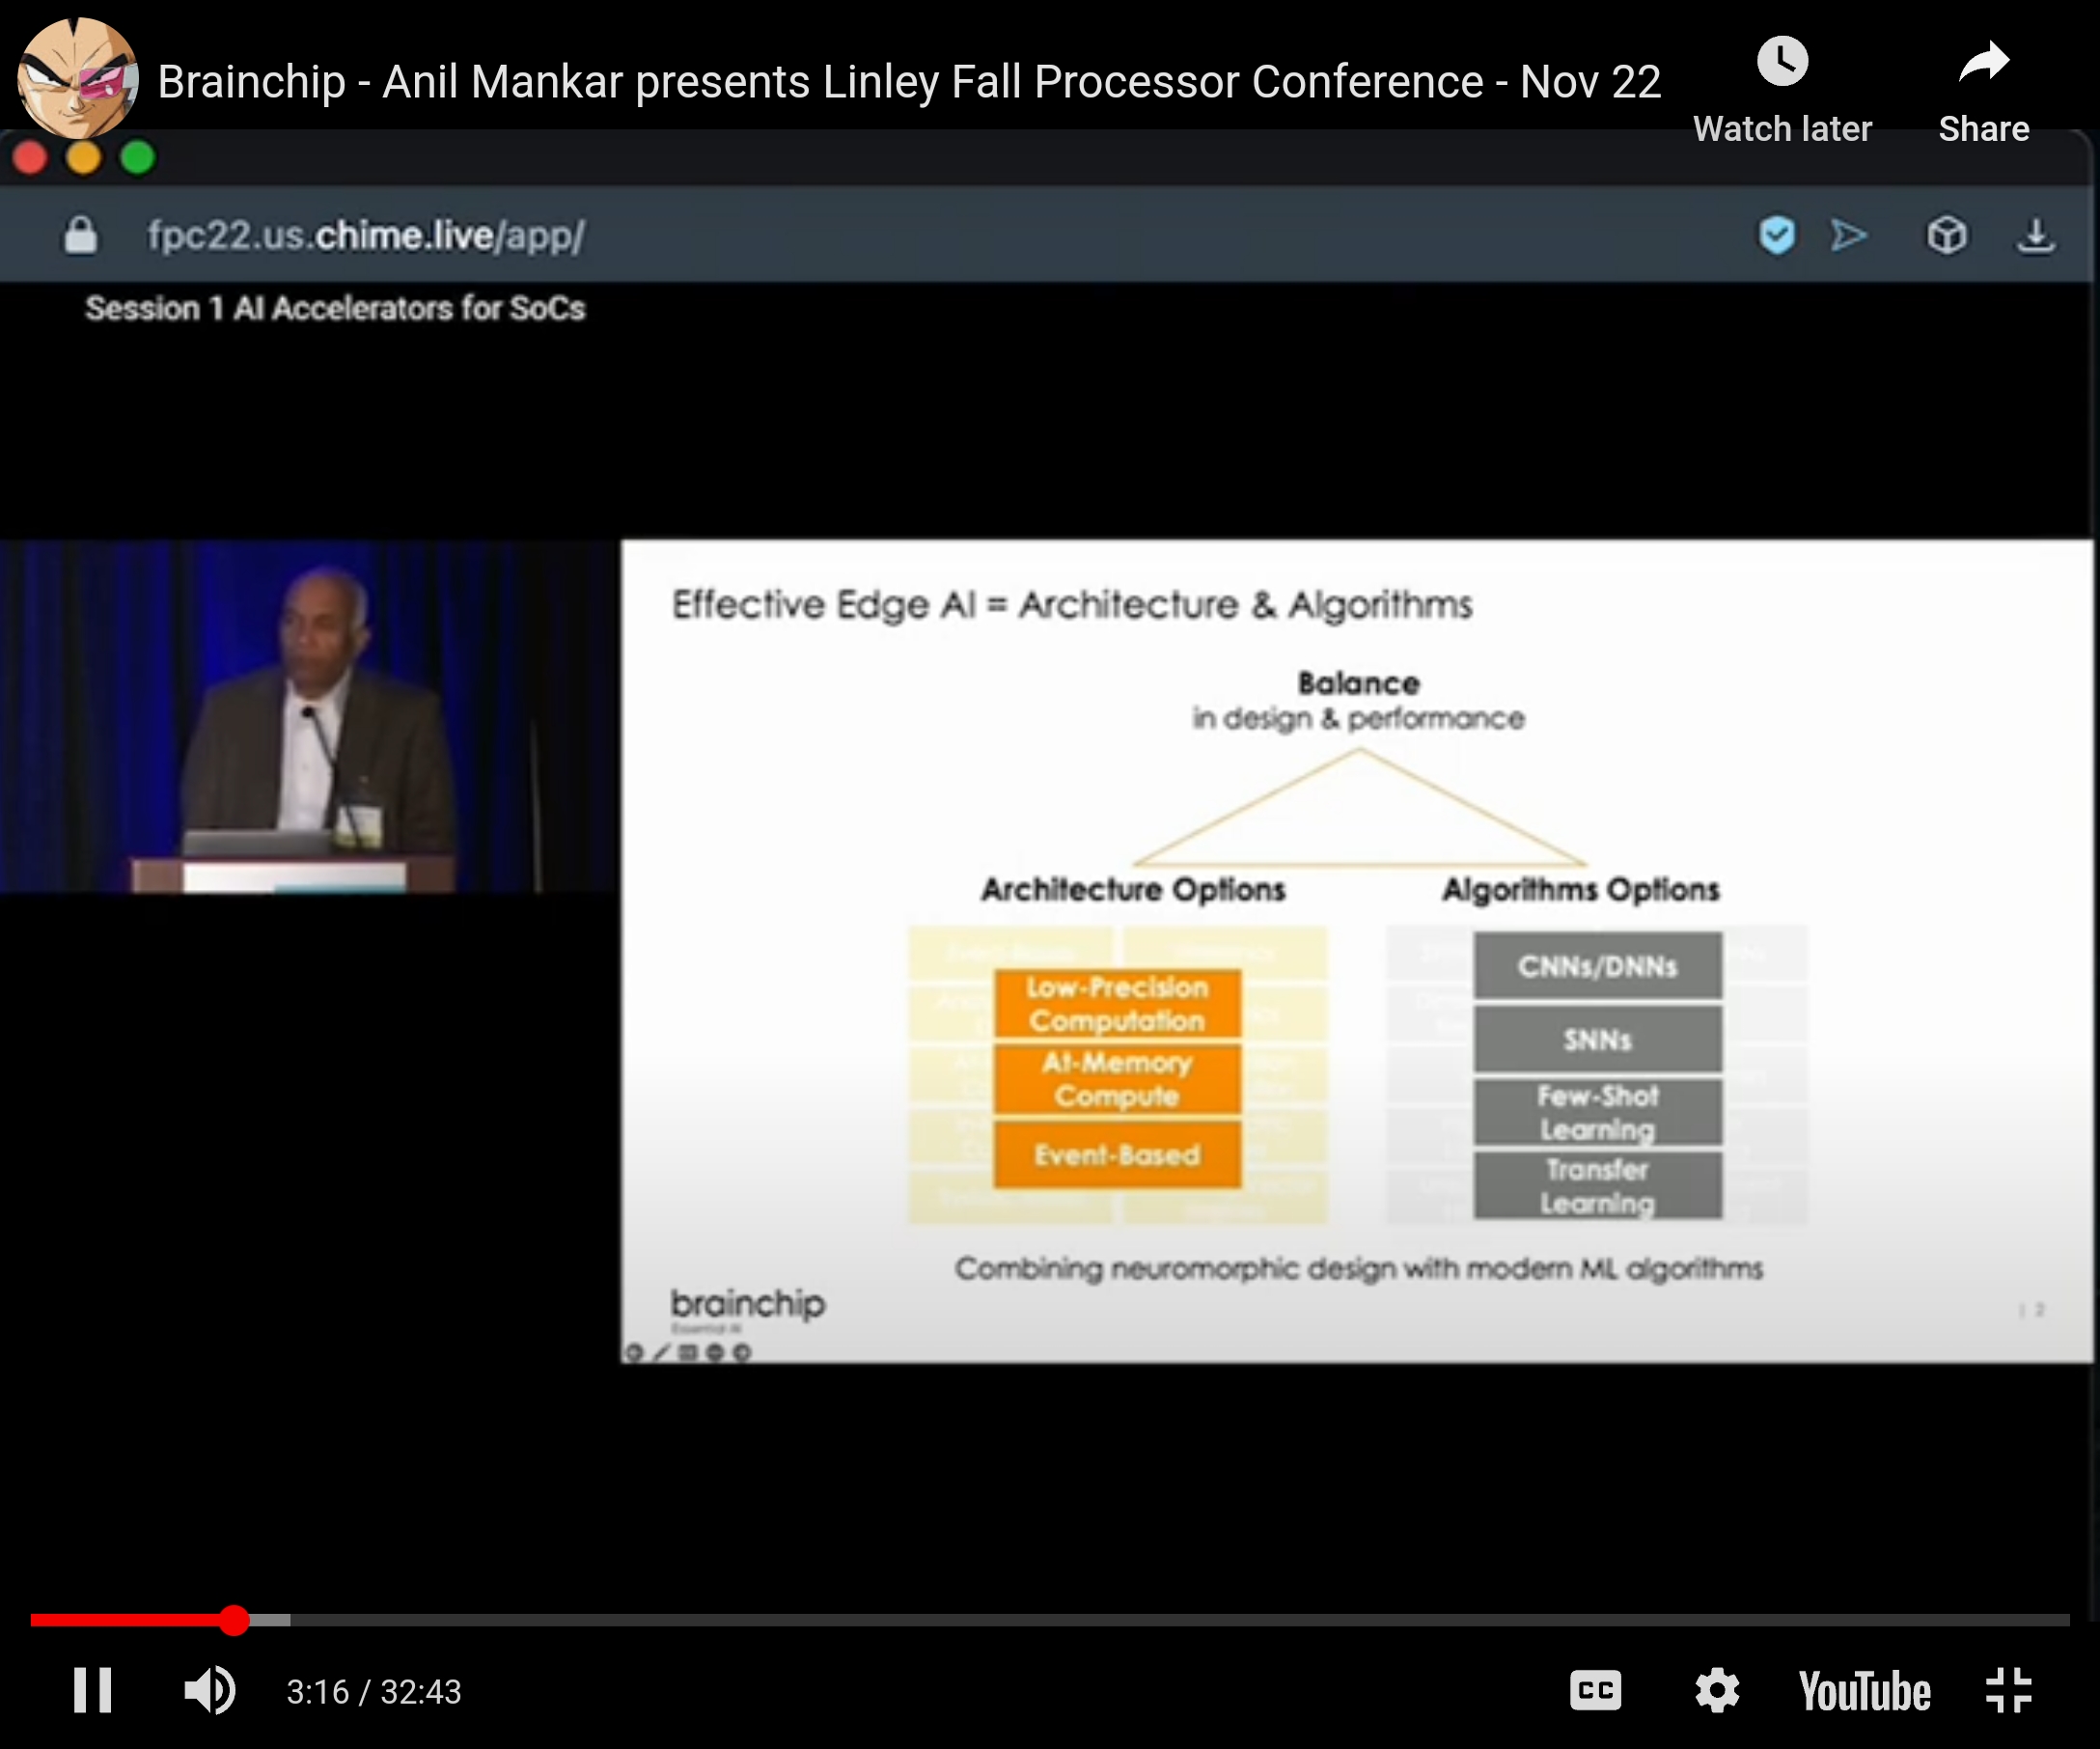Click the speaker video thumbnail
Image resolution: width=2100 pixels, height=1749 pixels.
click(308, 716)
